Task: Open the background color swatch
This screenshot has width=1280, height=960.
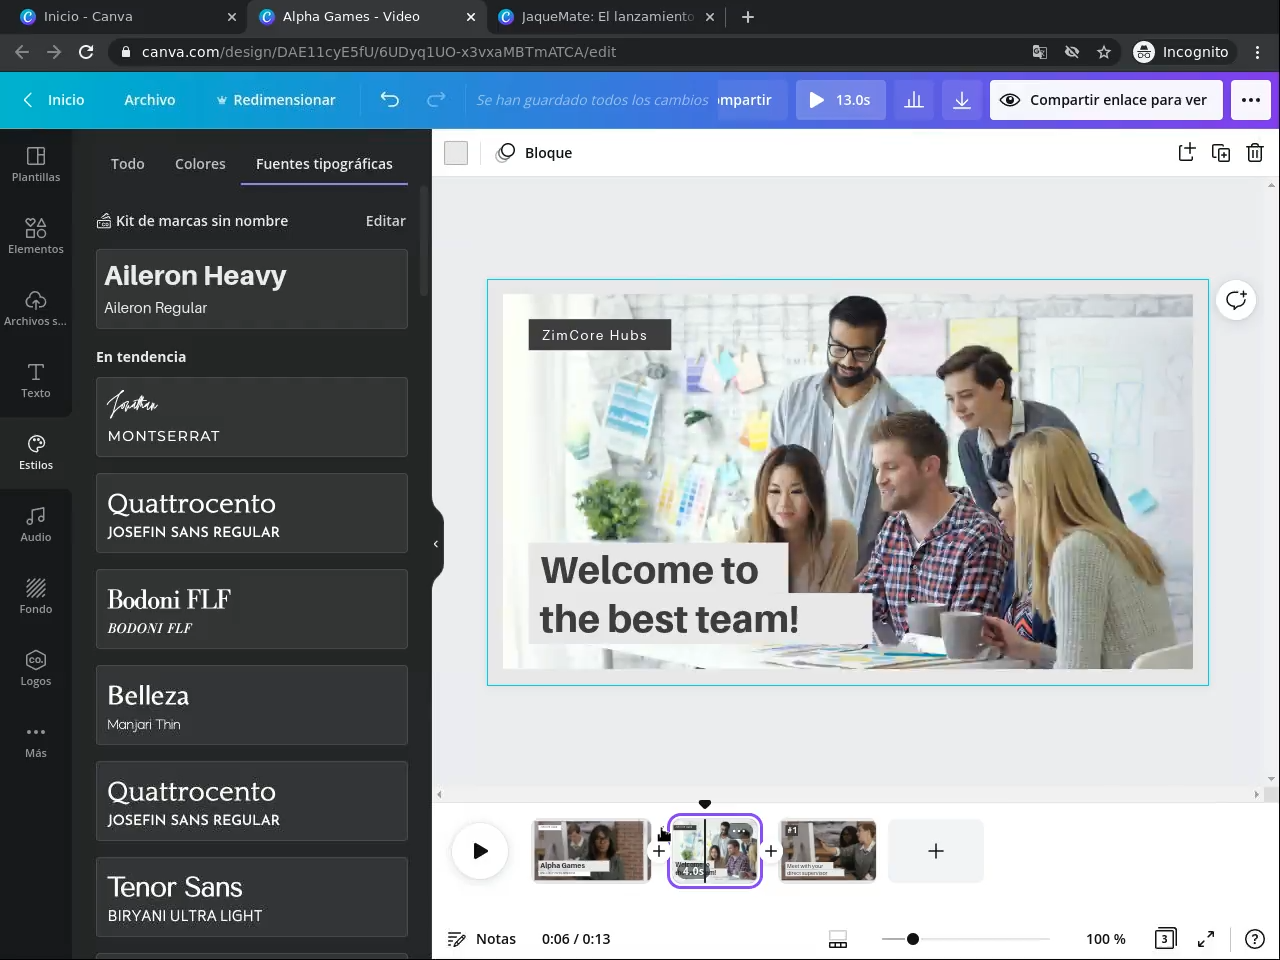Action: point(456,153)
